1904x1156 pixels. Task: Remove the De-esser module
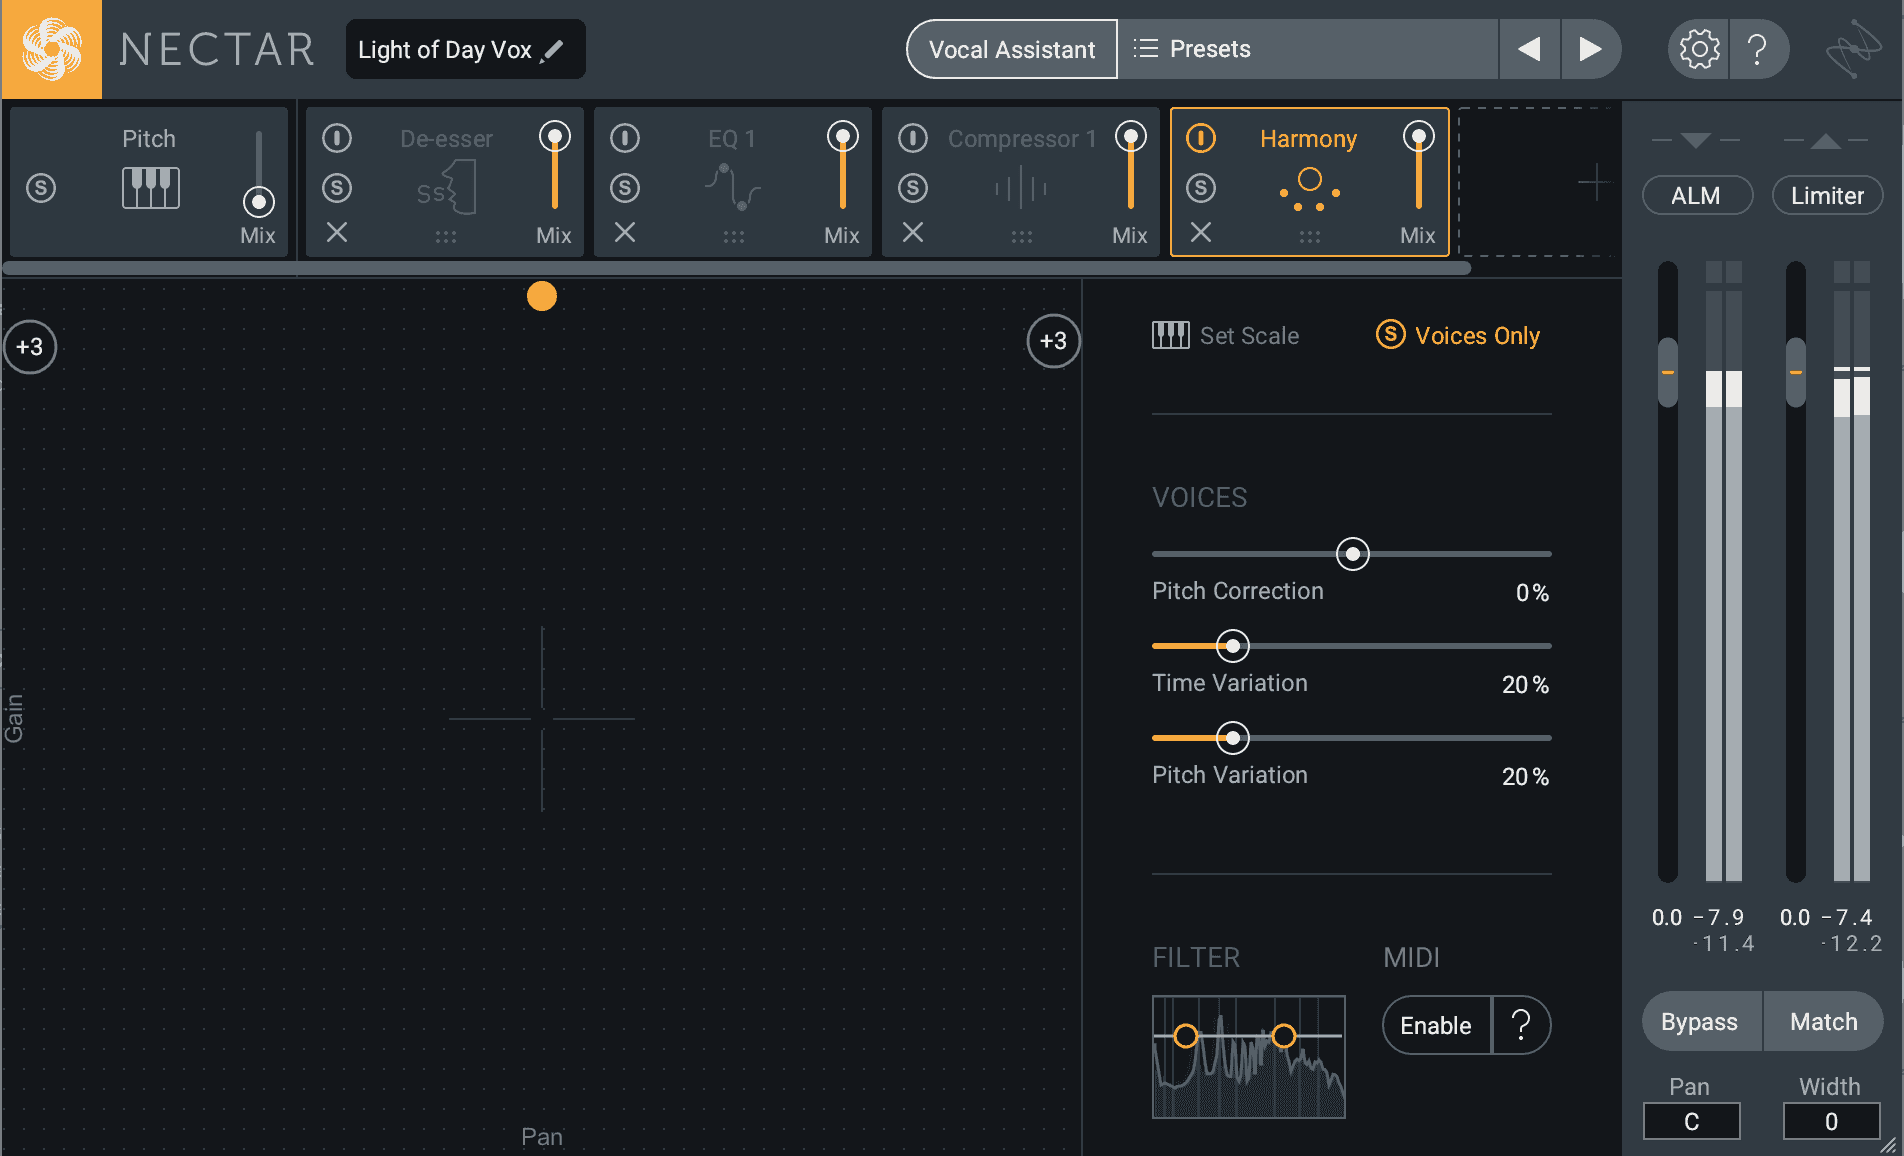coord(337,232)
